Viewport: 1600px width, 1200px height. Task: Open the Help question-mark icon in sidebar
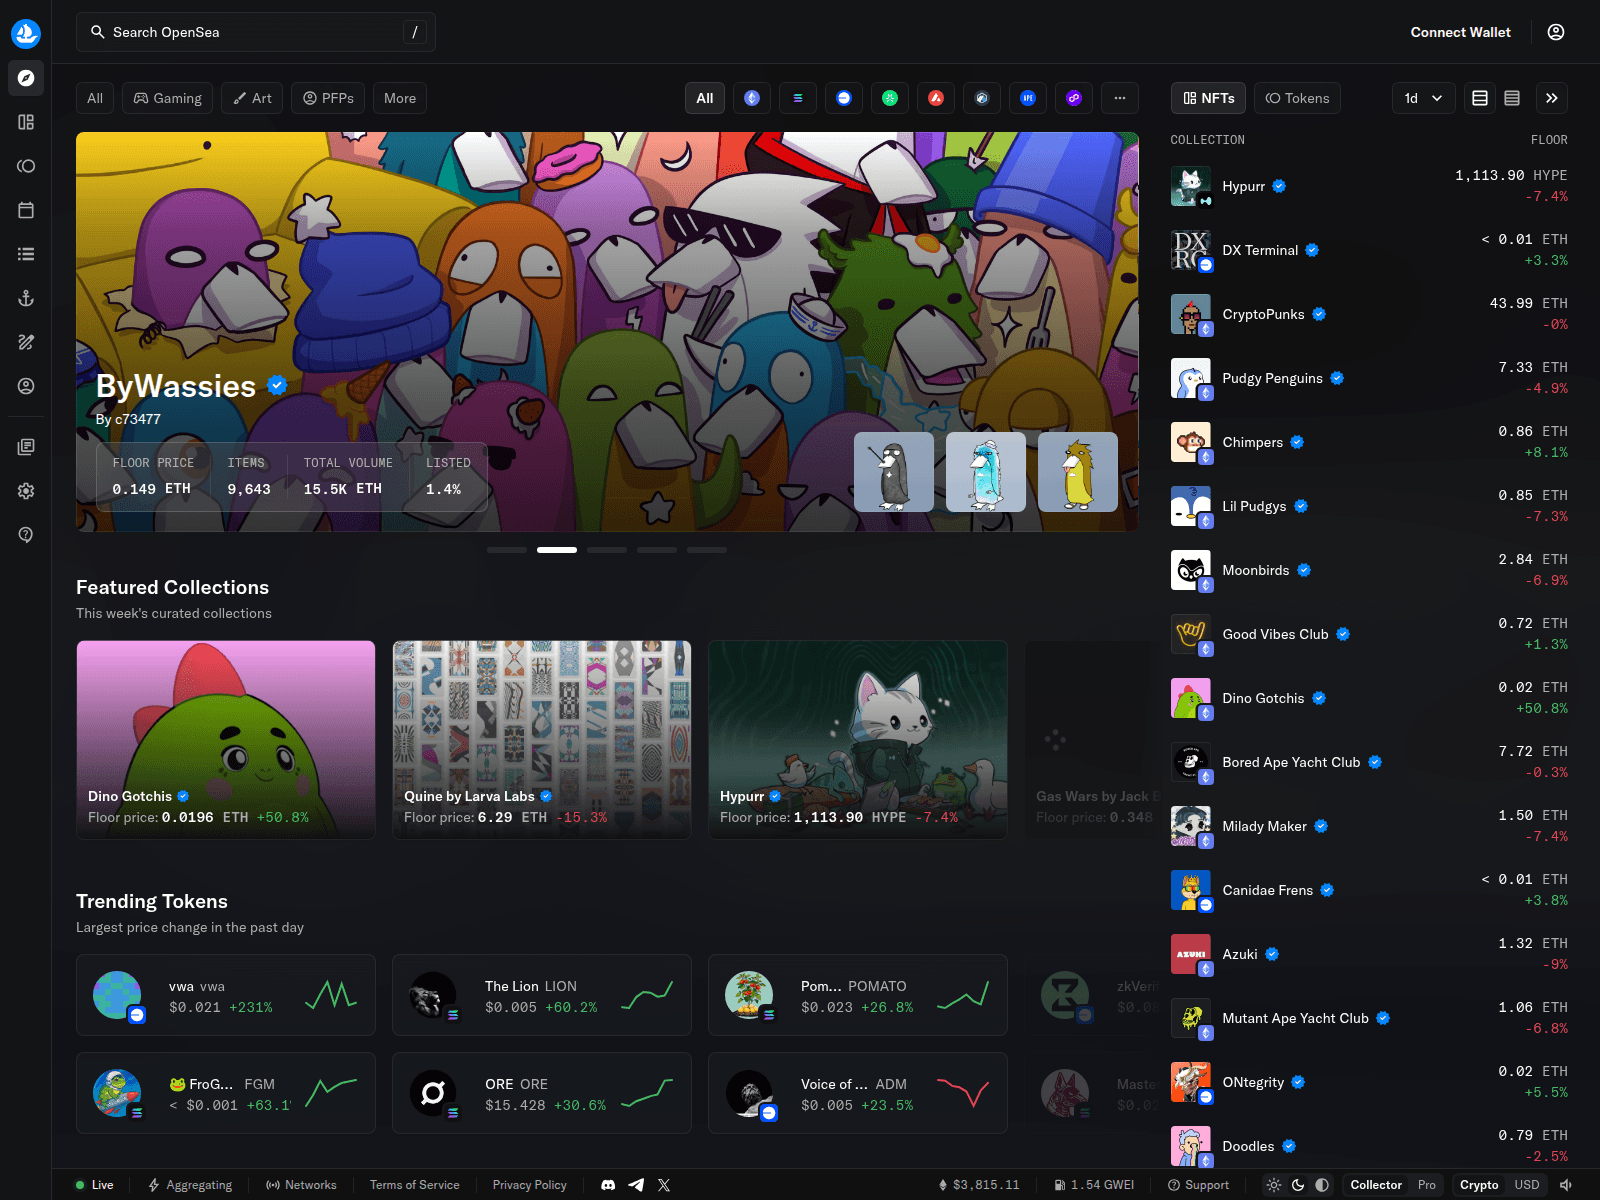(x=26, y=535)
